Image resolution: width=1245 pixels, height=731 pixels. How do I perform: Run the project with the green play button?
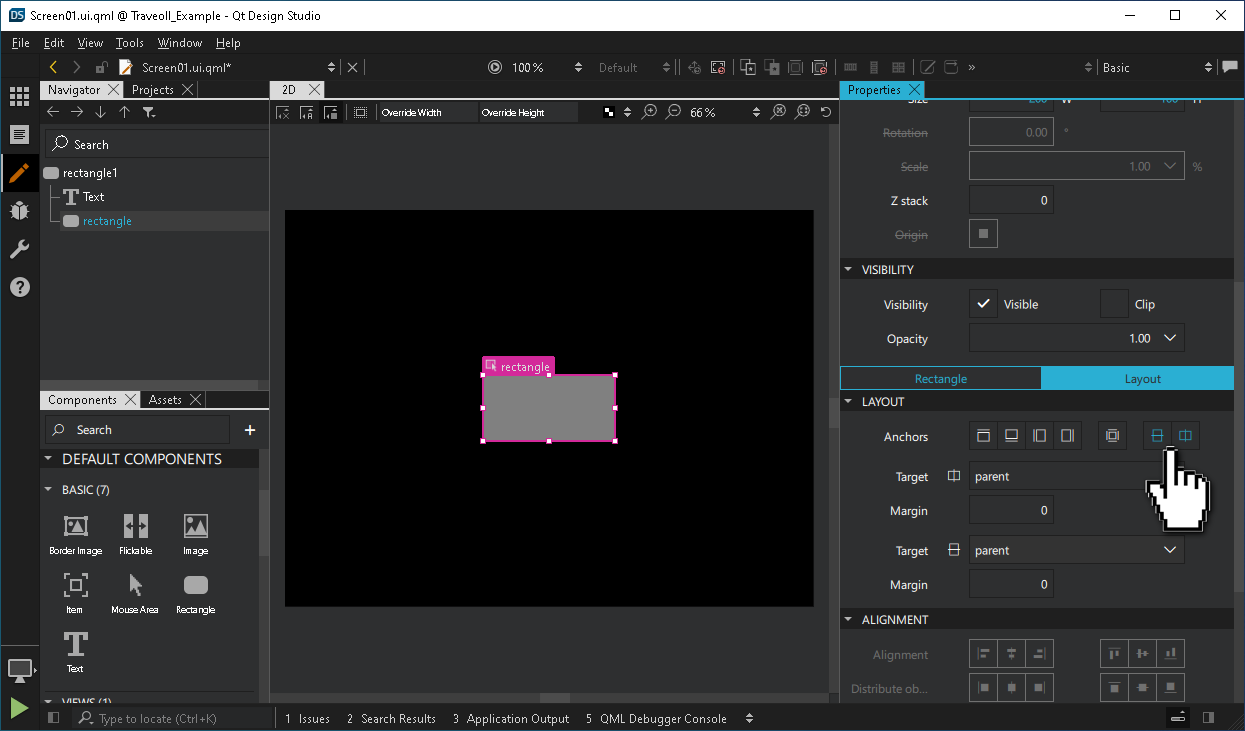[19, 708]
